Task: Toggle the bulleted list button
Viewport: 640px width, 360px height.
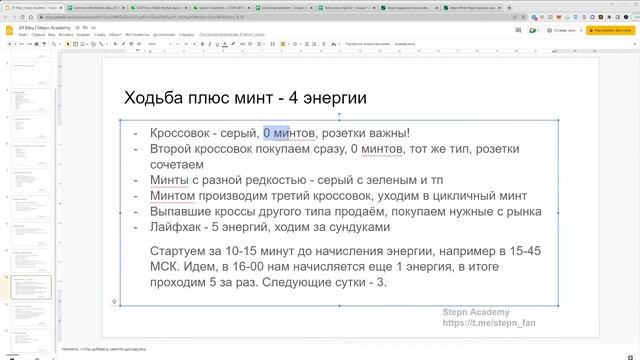Action: (x=295, y=44)
